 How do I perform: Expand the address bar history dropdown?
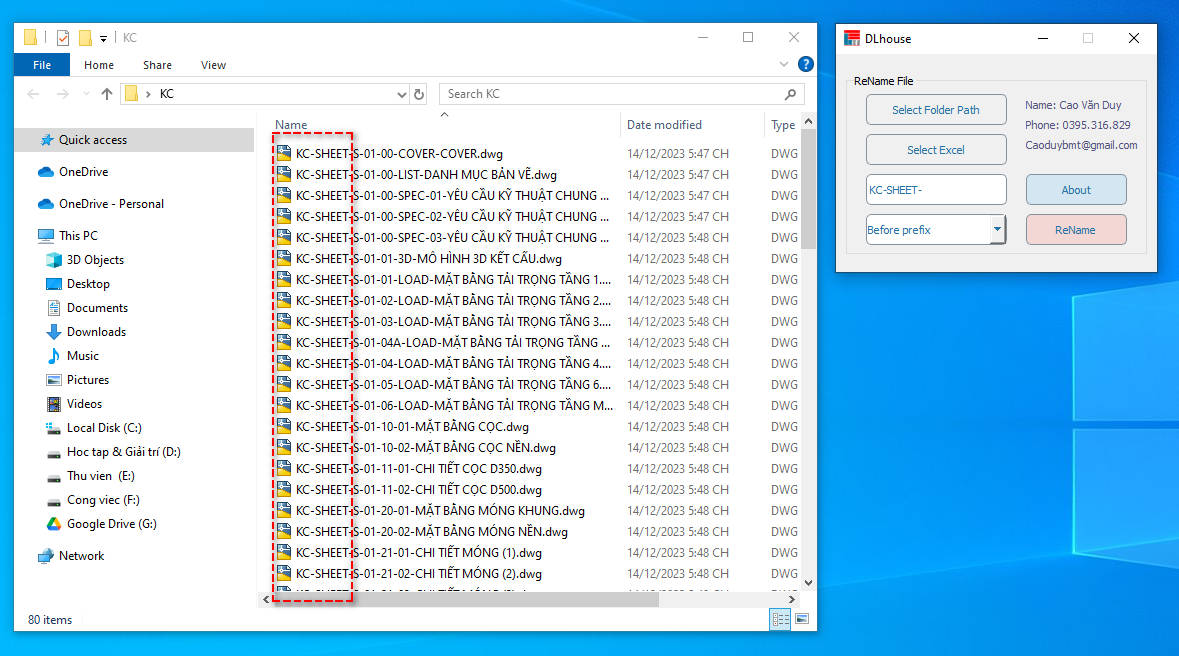click(x=402, y=94)
